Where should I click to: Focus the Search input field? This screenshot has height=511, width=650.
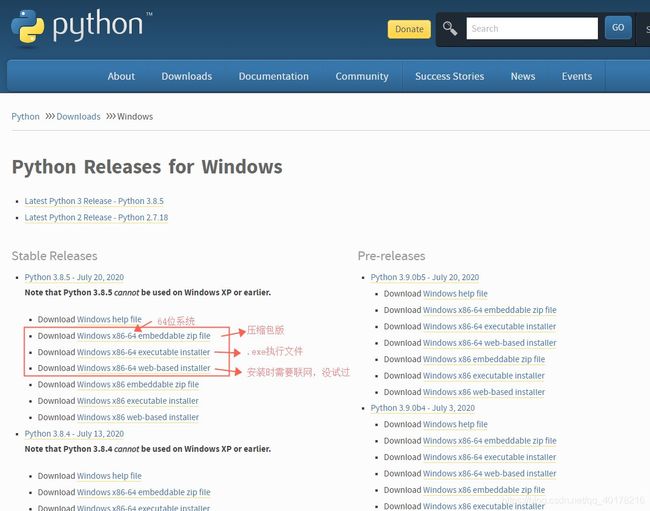pyautogui.click(x=532, y=29)
